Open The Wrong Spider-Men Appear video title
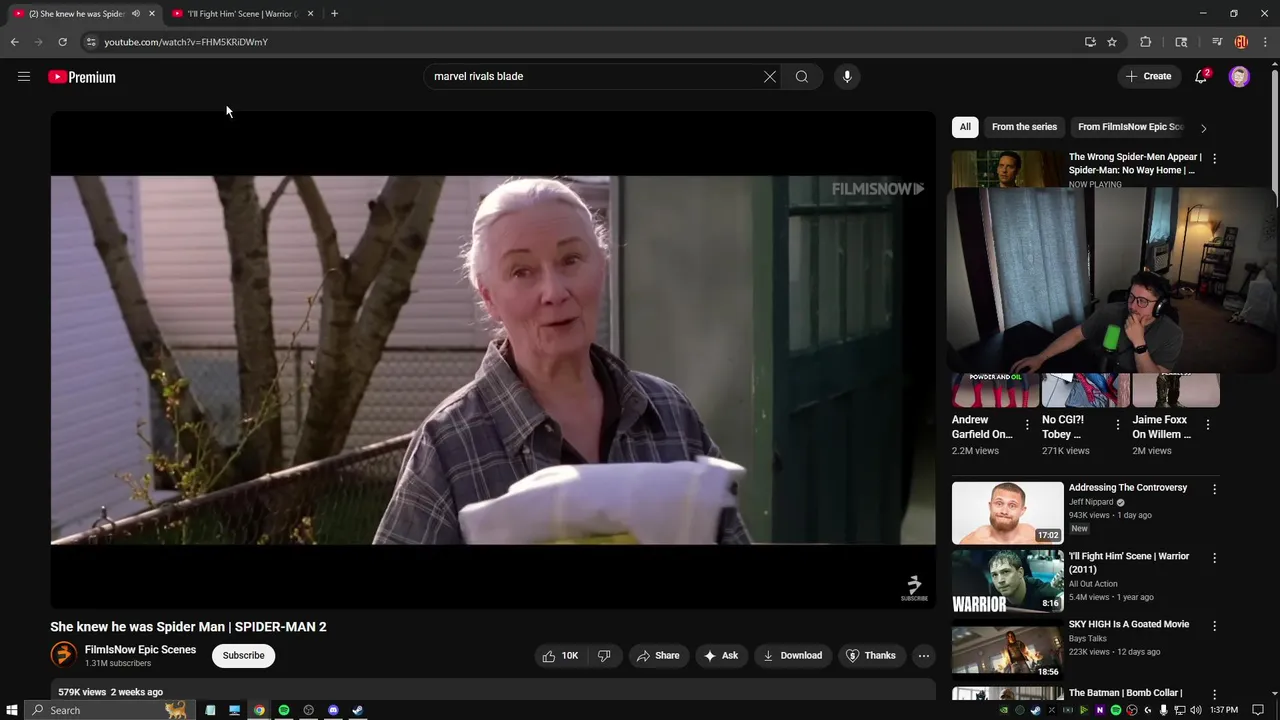 (1135, 164)
